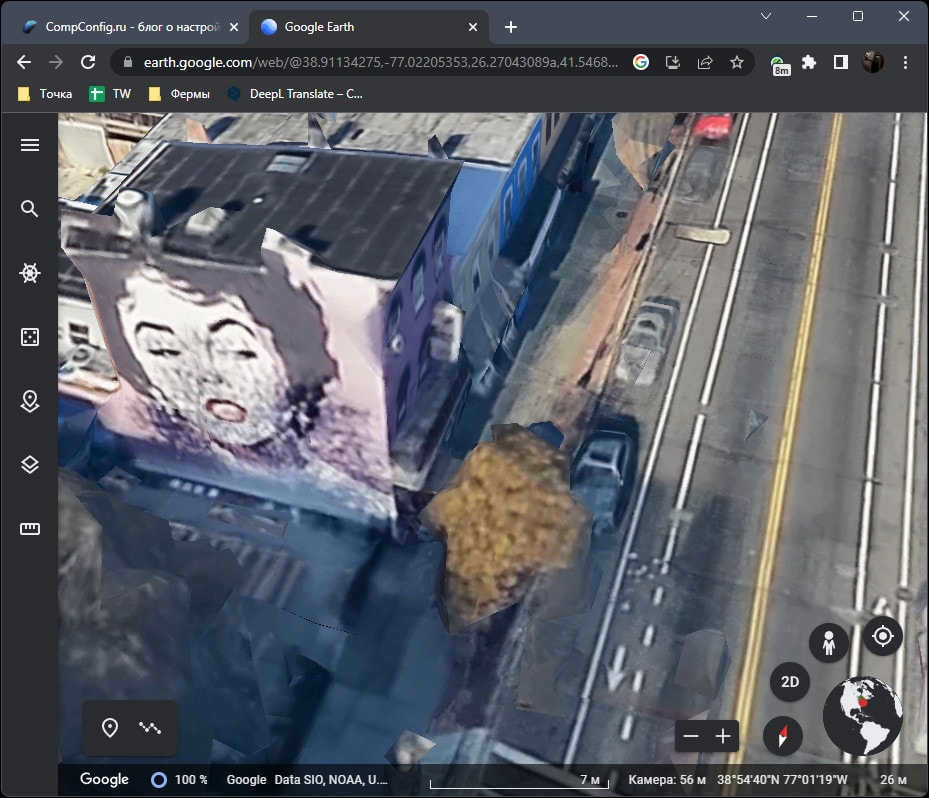The height and width of the screenshot is (798, 929).
Task: Install app via the download icon
Action: pyautogui.click(x=673, y=62)
